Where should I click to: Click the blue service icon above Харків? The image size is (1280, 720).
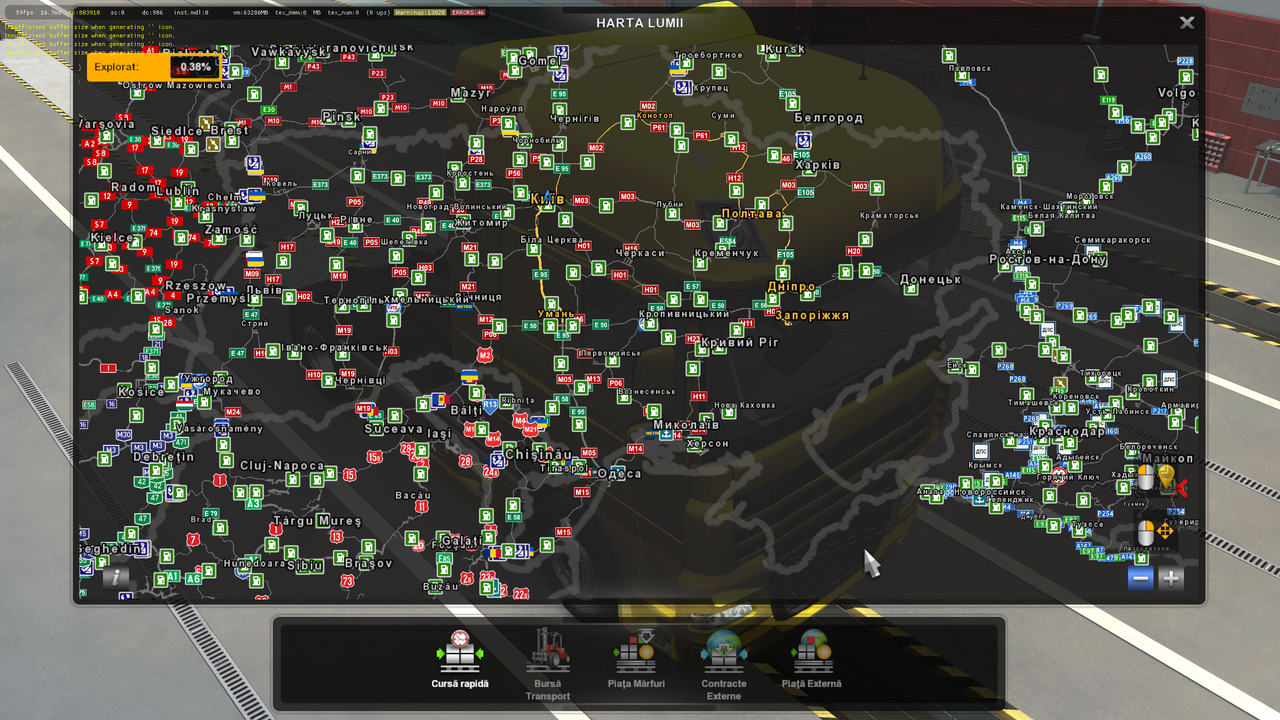[x=803, y=140]
